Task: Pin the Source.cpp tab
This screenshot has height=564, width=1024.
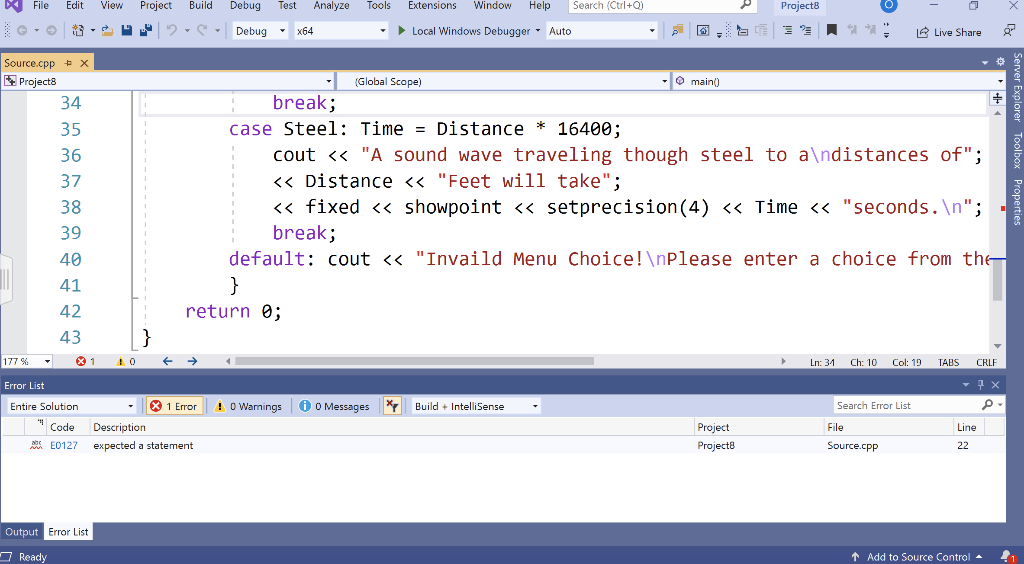Action: pyautogui.click(x=68, y=63)
